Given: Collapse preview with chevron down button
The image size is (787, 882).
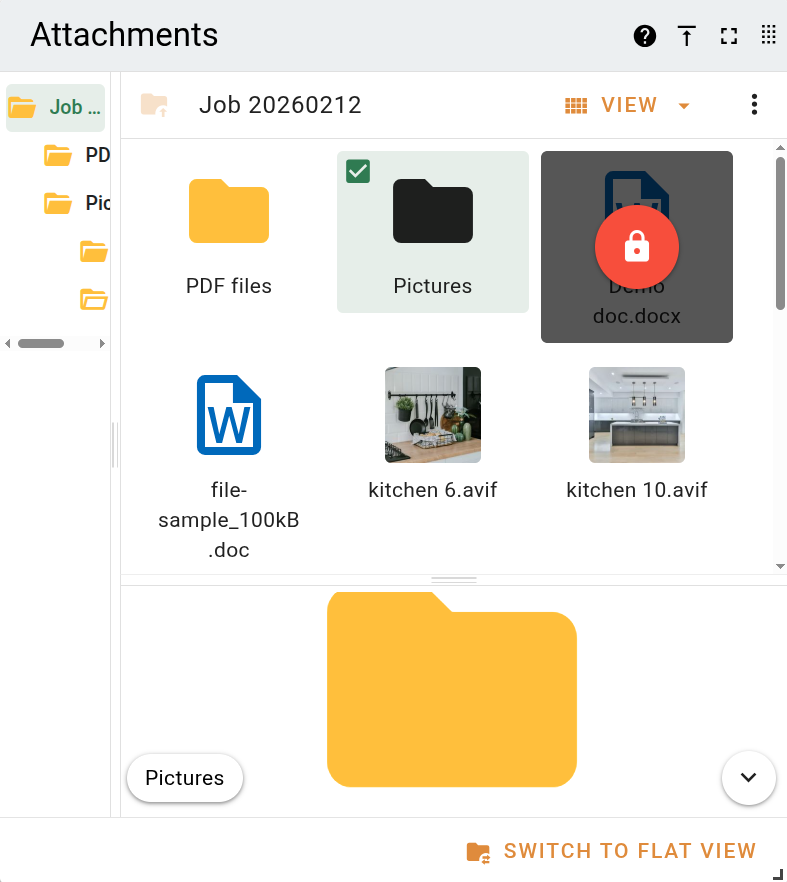Looking at the screenshot, I should click(x=748, y=777).
